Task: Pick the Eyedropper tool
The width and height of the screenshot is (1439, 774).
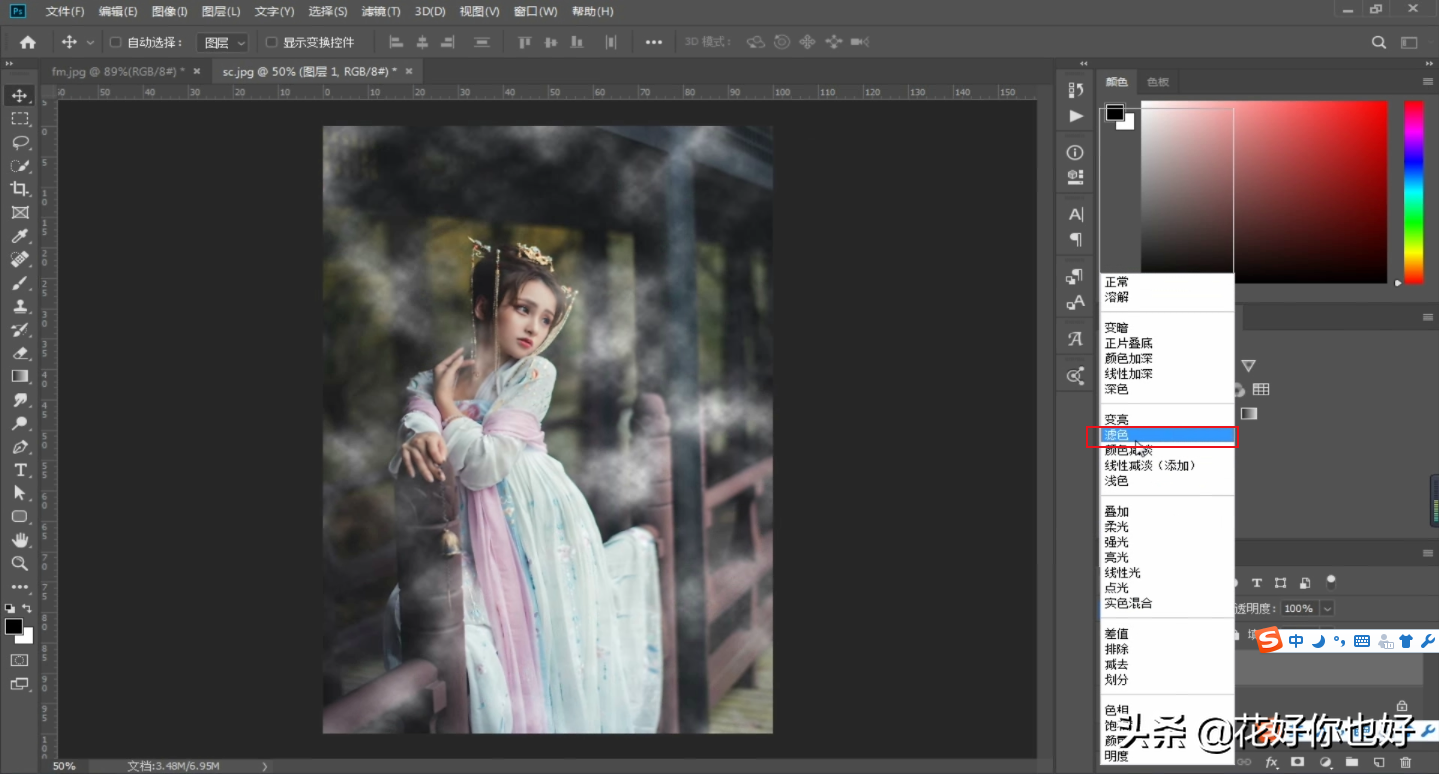Action: click(19, 236)
